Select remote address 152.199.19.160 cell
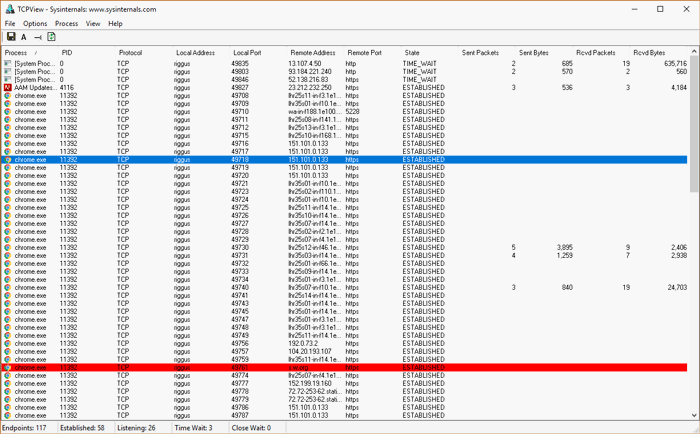The image size is (700, 434). [310, 384]
